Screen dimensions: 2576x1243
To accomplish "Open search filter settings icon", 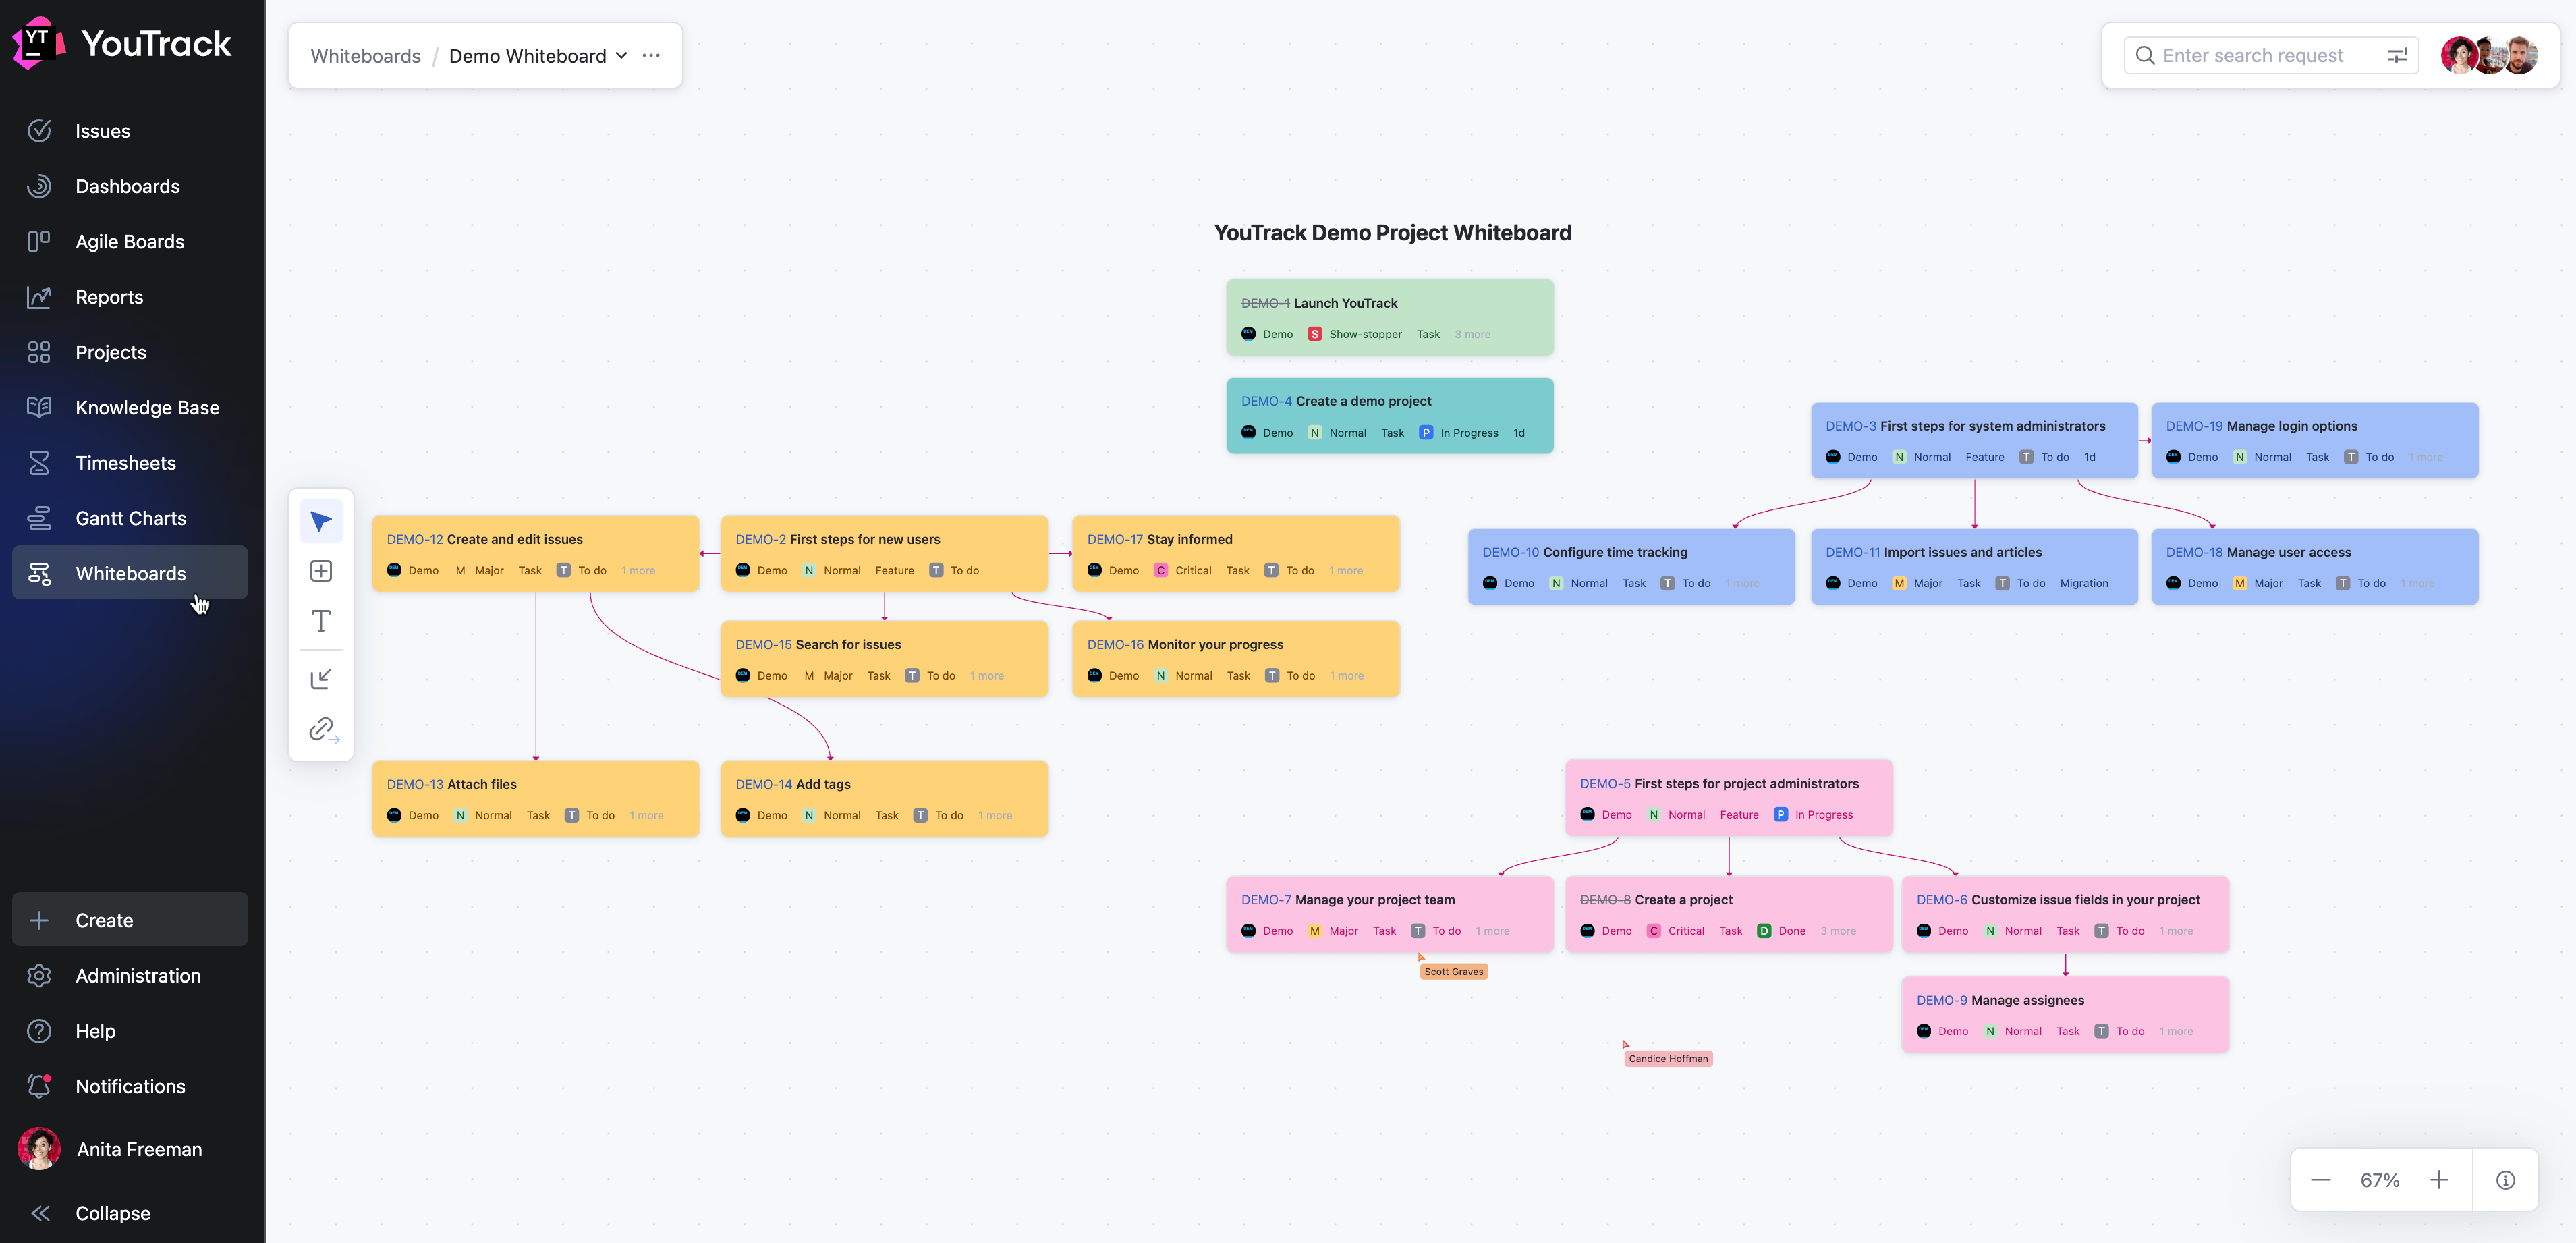I will point(2397,56).
